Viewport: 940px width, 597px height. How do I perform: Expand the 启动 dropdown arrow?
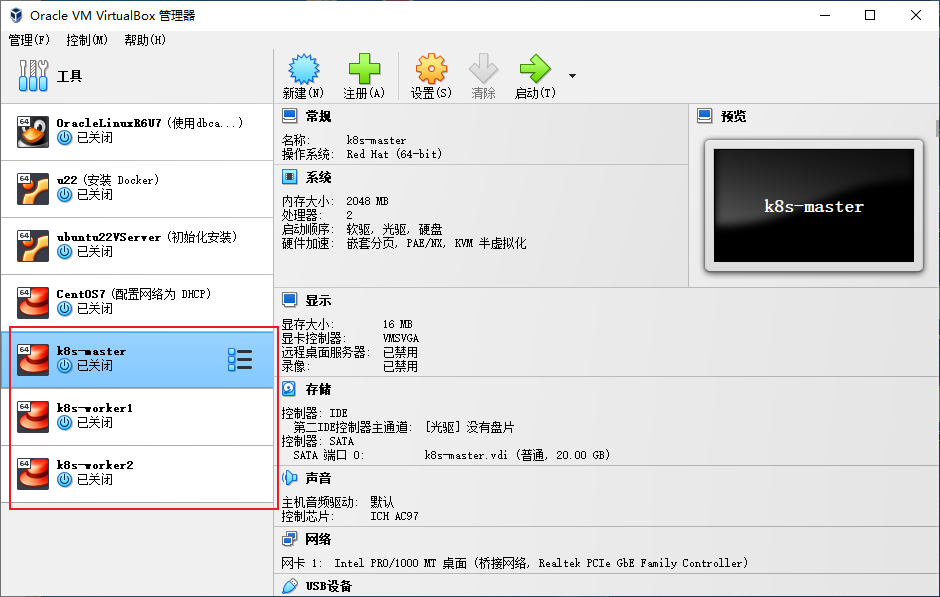point(572,76)
